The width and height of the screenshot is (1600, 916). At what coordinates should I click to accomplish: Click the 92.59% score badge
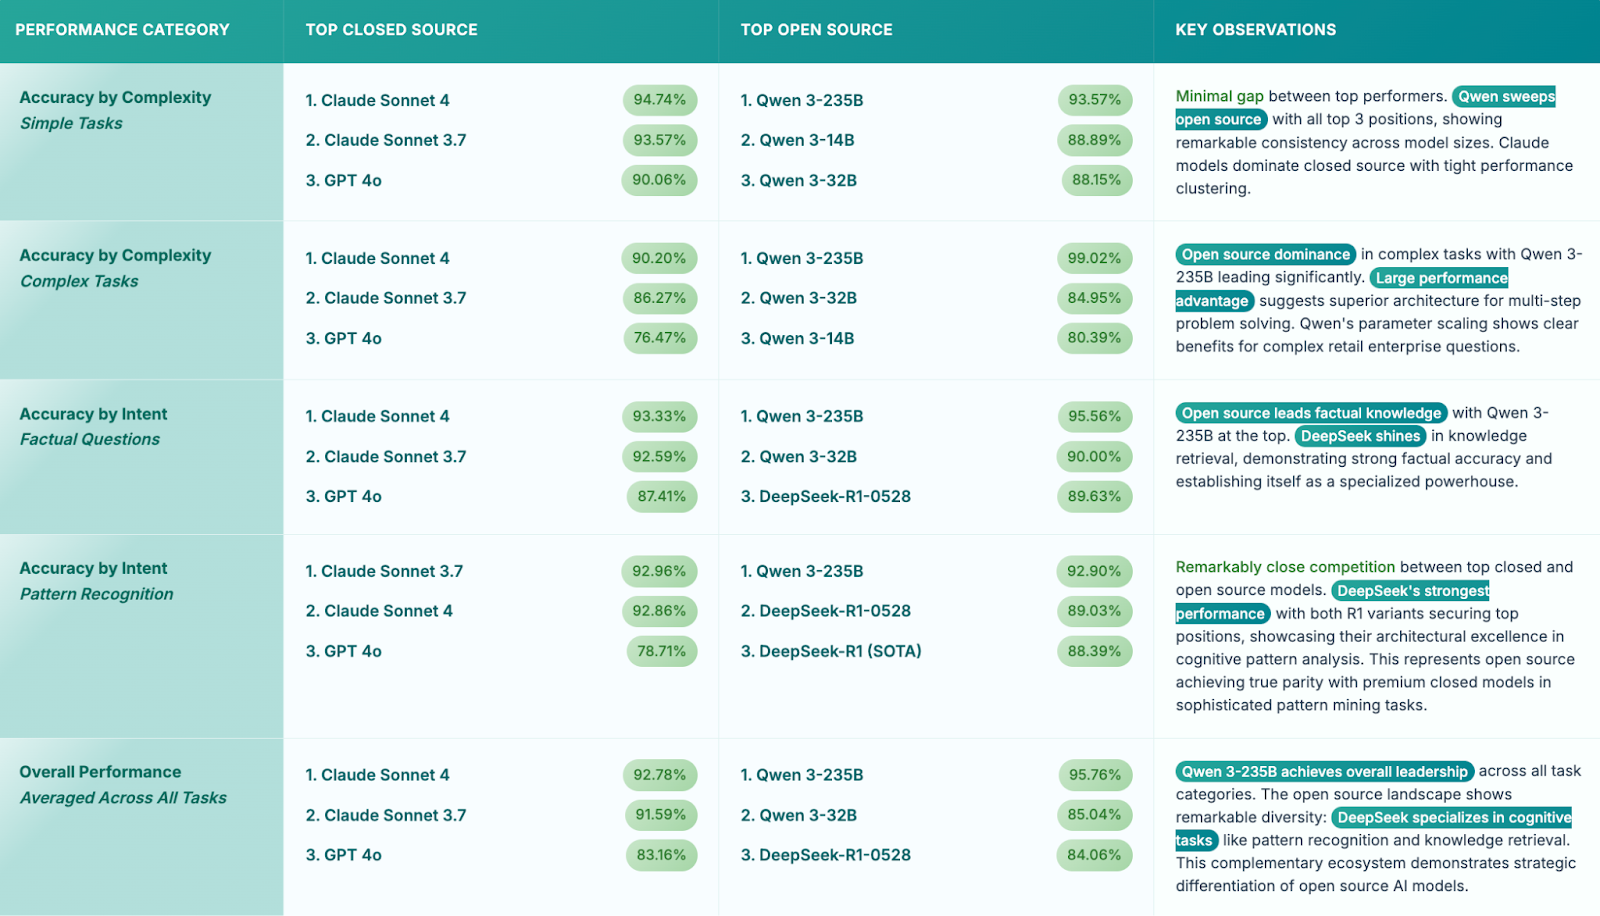(x=659, y=456)
